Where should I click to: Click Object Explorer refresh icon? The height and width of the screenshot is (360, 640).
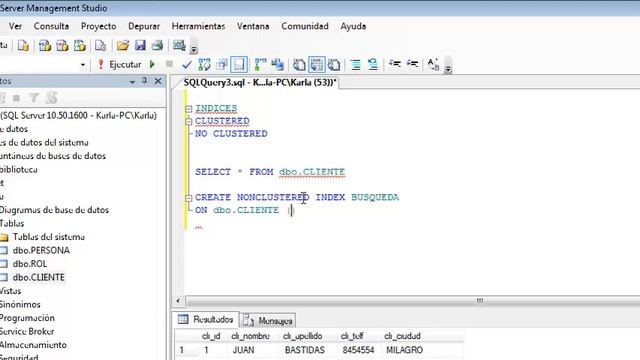coord(51,98)
